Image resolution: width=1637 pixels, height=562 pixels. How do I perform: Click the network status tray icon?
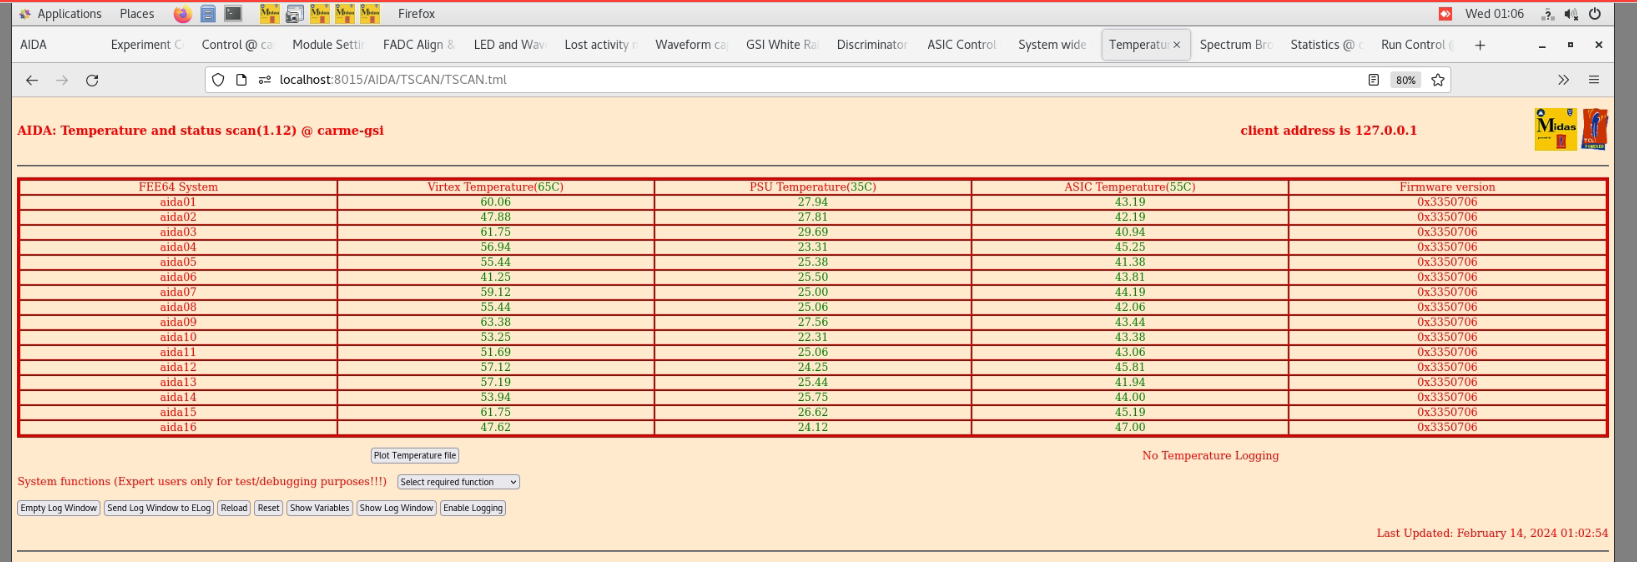[1548, 14]
